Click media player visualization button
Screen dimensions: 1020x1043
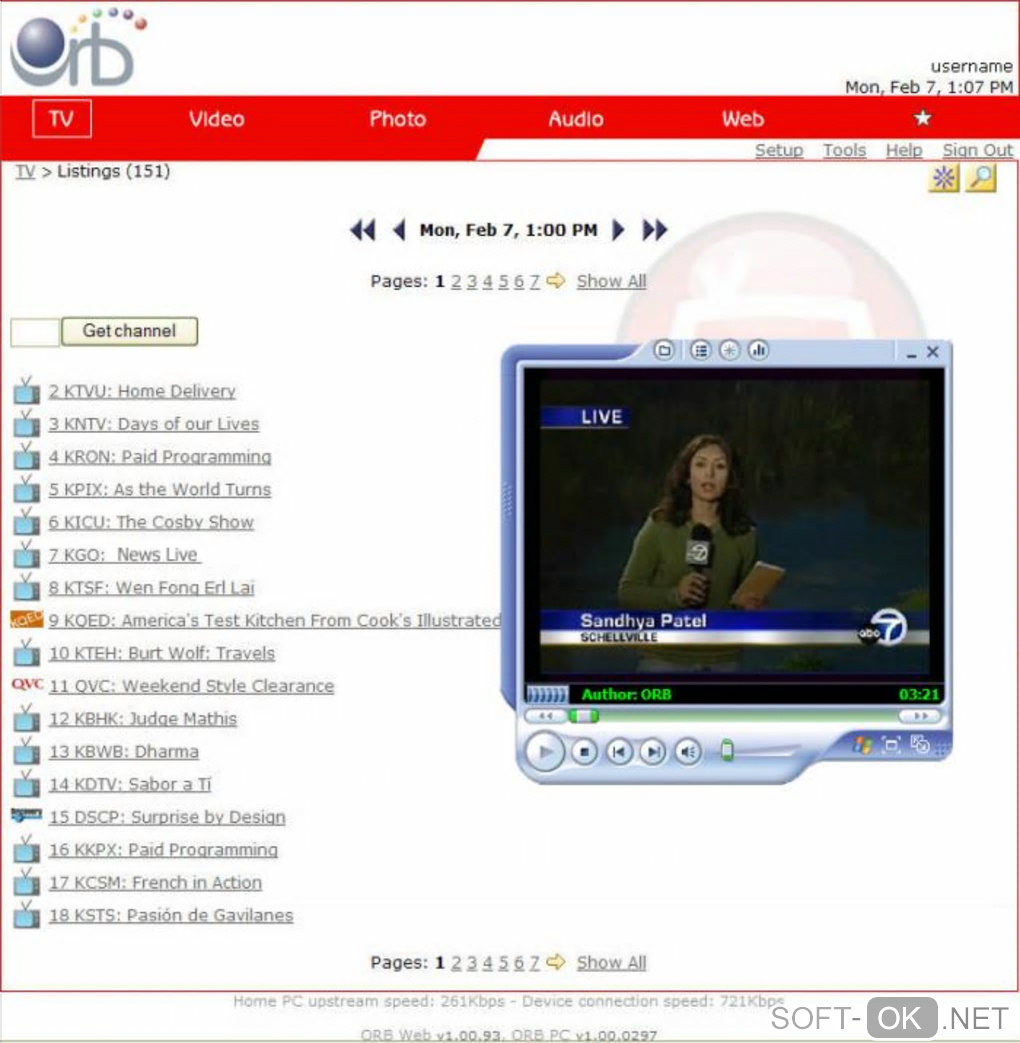pyautogui.click(x=729, y=350)
